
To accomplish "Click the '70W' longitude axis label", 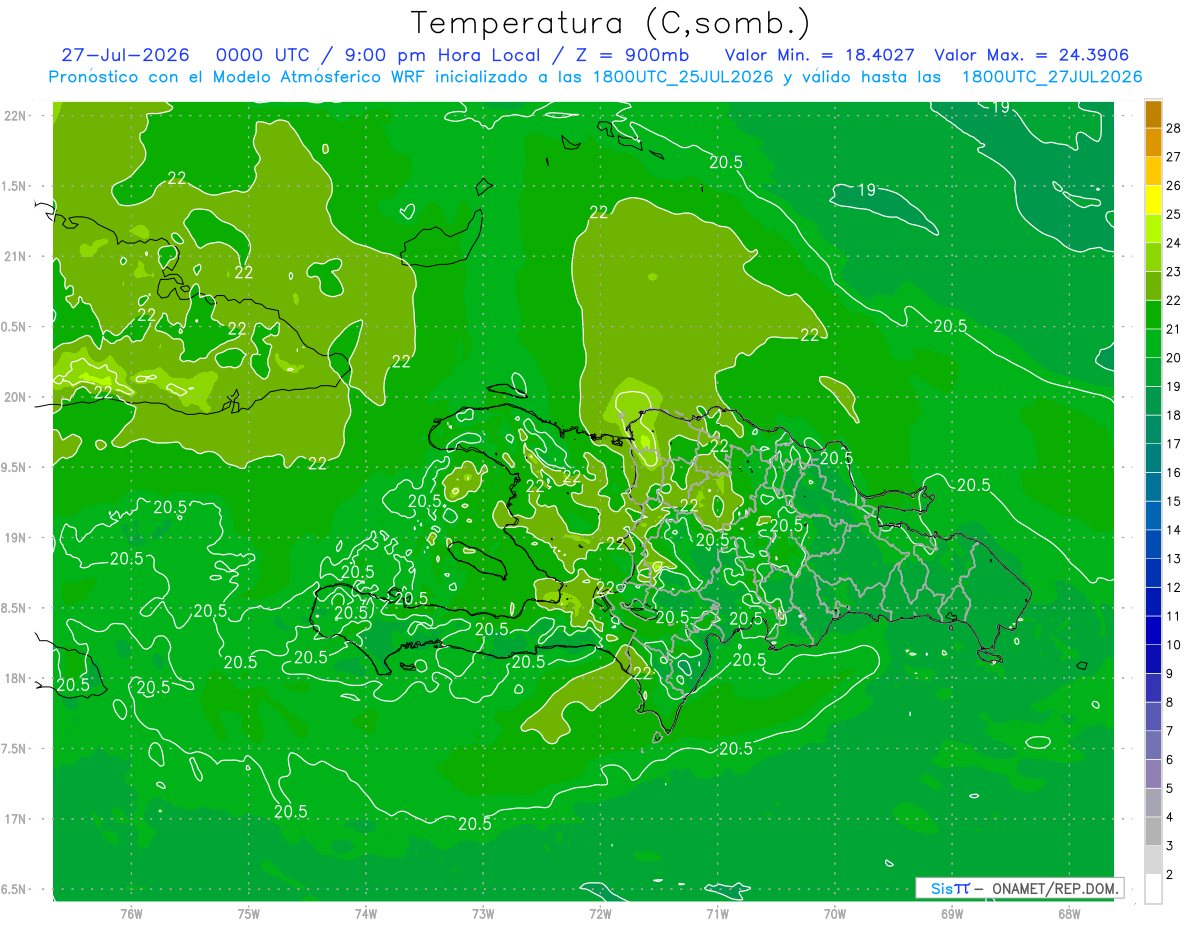I will pyautogui.click(x=834, y=914).
